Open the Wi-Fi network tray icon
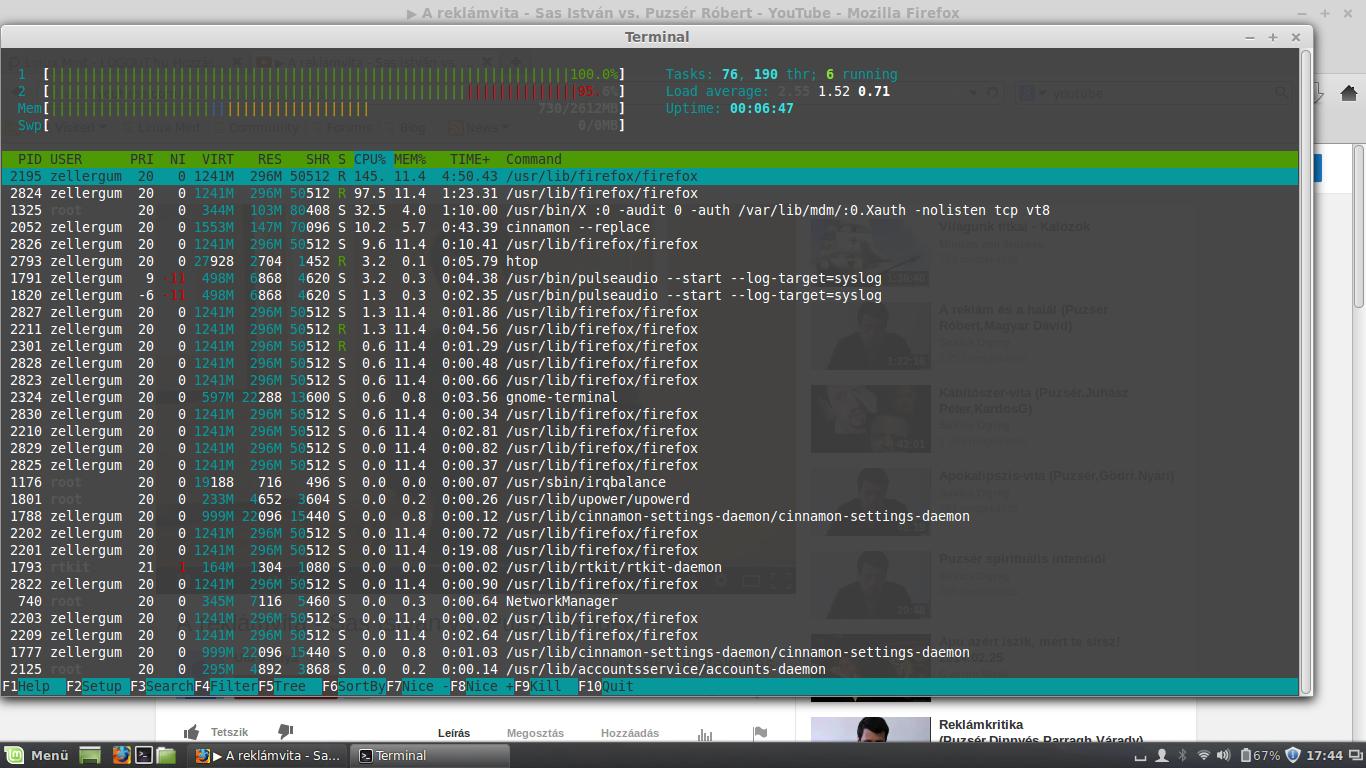The height and width of the screenshot is (768, 1366). [x=1203, y=755]
